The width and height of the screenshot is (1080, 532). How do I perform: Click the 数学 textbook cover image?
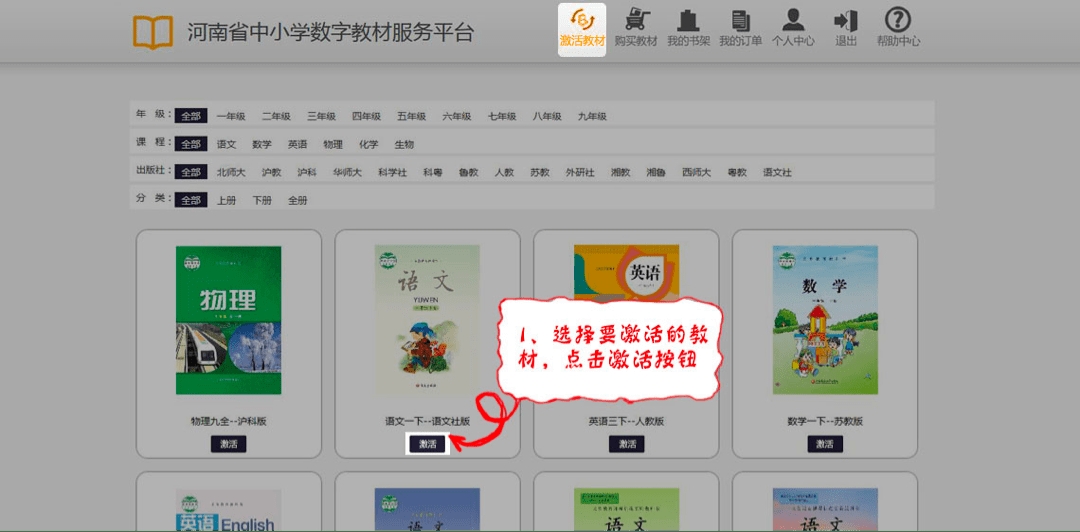tap(825, 320)
